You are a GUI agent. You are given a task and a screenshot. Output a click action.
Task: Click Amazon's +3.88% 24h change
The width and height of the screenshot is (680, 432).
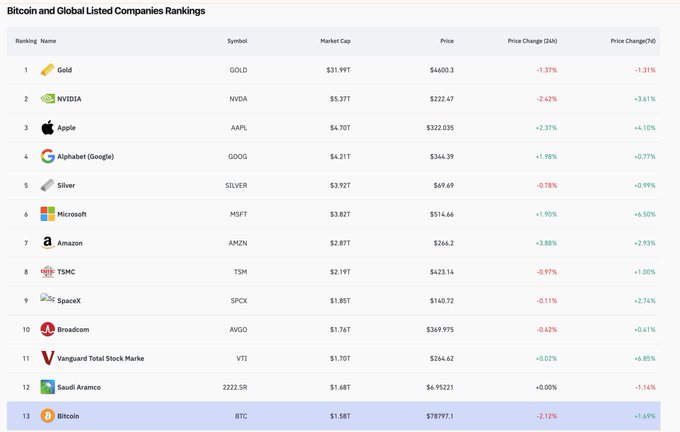[x=546, y=243]
